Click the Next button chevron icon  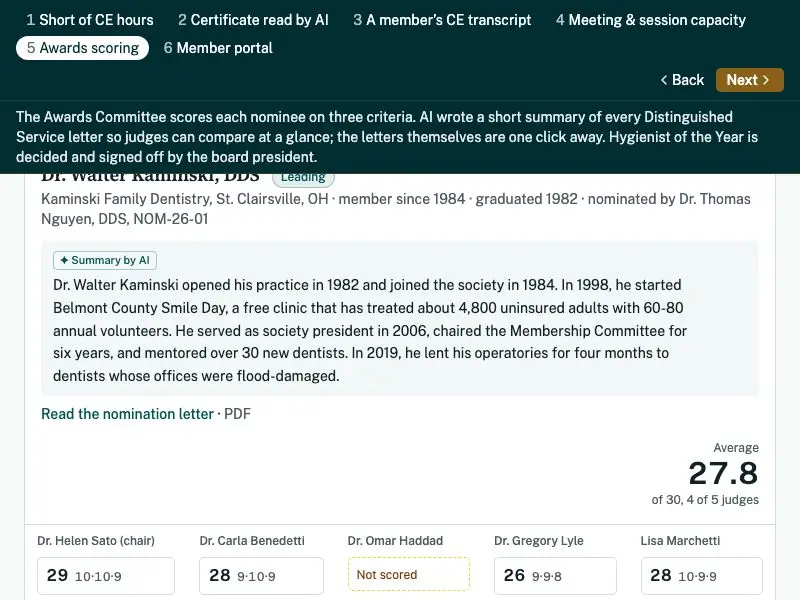765,80
